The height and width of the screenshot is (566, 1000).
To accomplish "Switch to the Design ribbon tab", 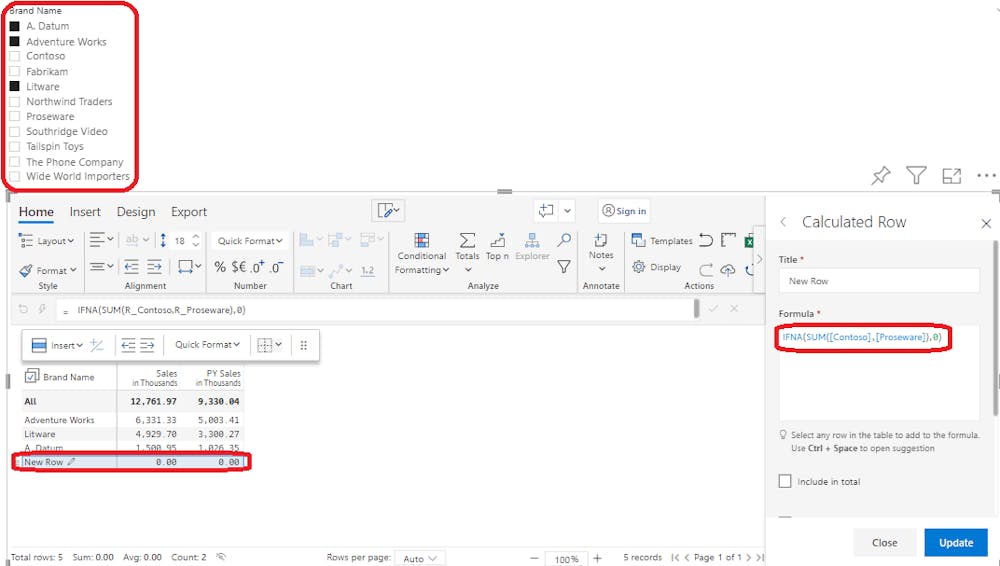I will 136,212.
